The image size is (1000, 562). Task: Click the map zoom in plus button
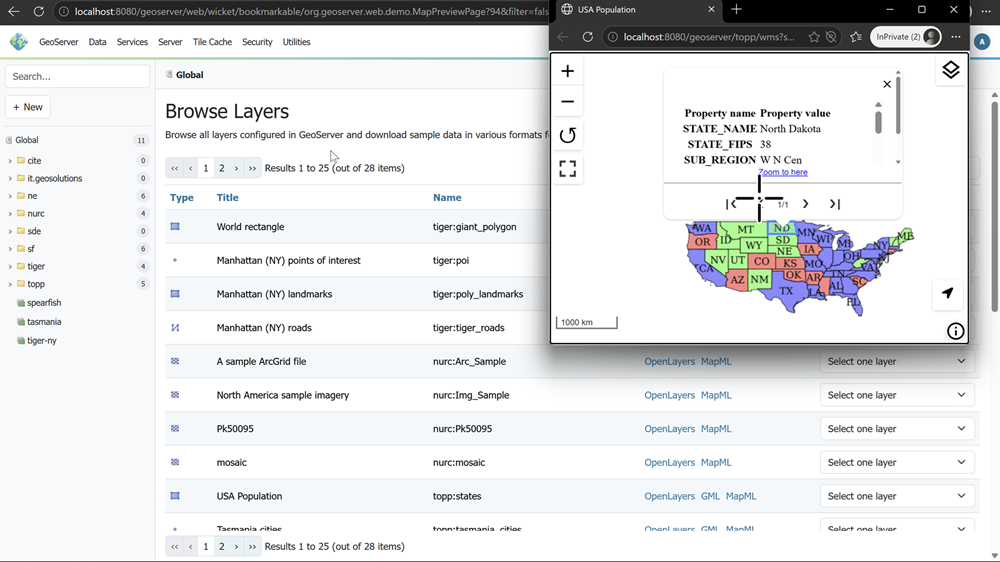[567, 71]
